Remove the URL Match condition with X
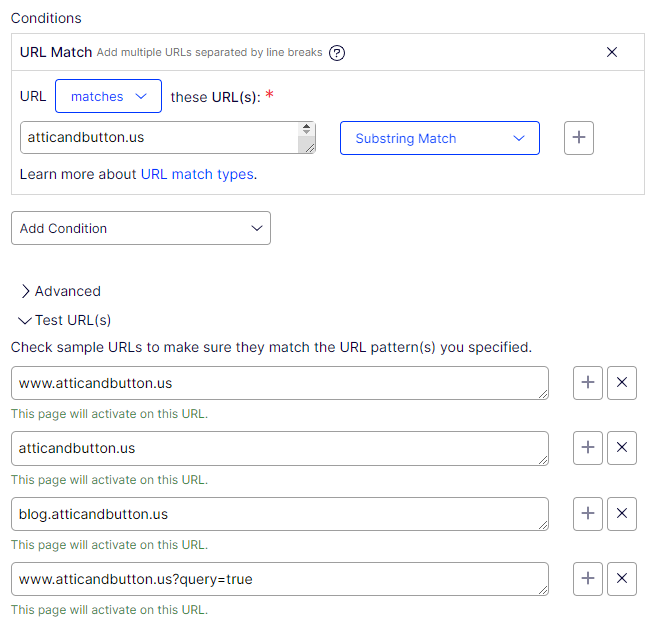 point(612,52)
